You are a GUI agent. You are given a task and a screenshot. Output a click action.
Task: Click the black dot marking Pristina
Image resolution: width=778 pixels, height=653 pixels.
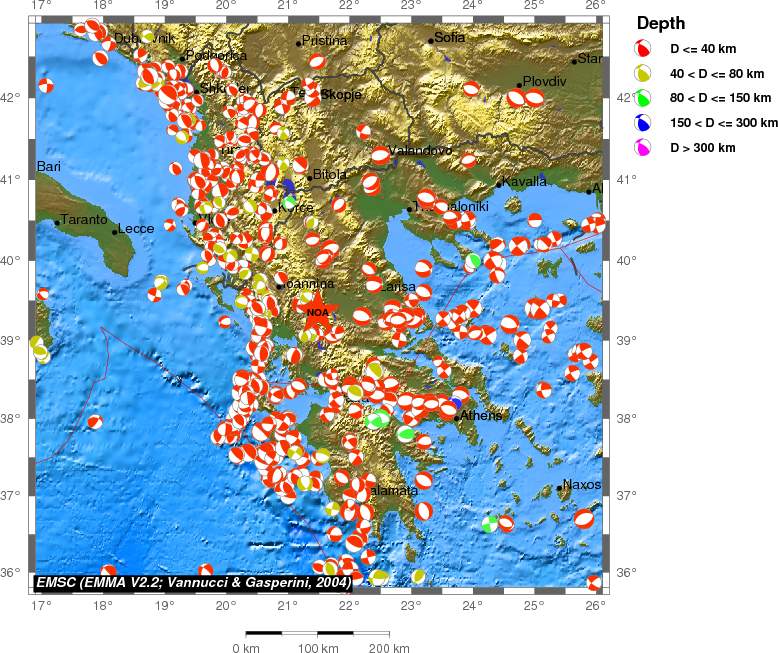tap(299, 44)
